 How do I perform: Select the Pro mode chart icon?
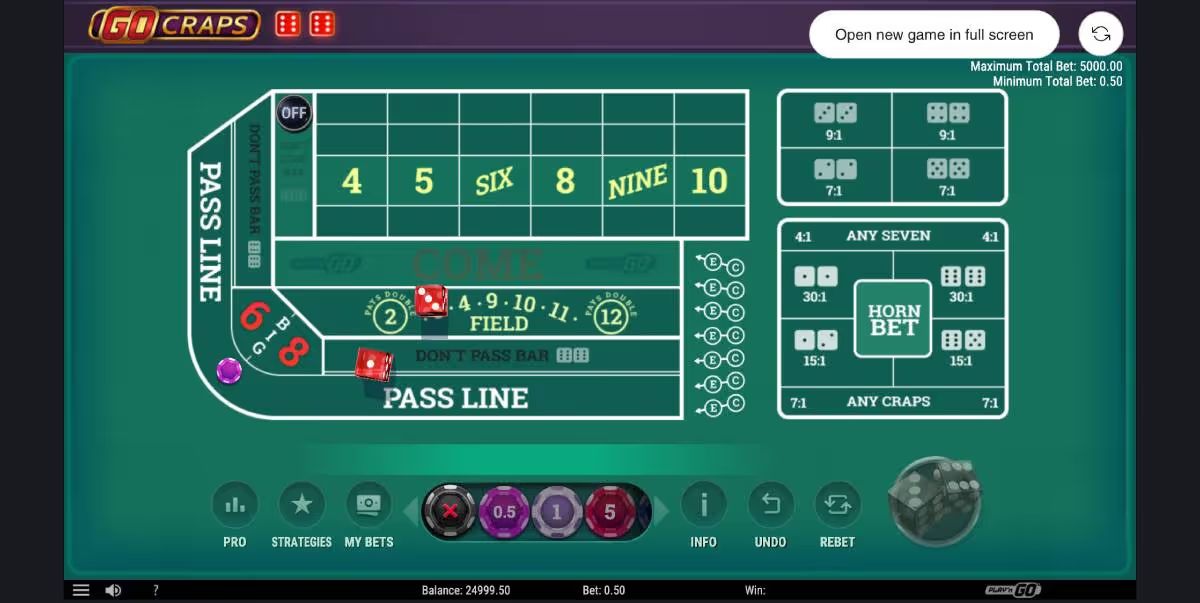(x=234, y=505)
